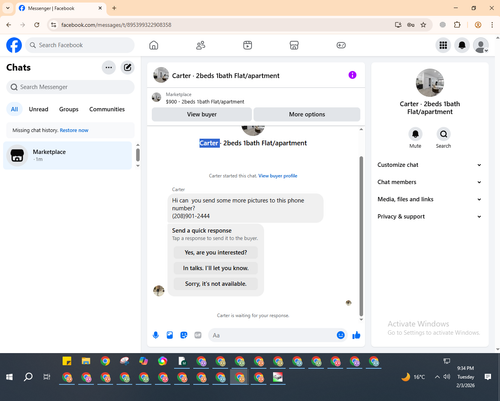Screen dimensions: 500x401
Task: Open Marketplace icon in top navigation
Action: [294, 45]
